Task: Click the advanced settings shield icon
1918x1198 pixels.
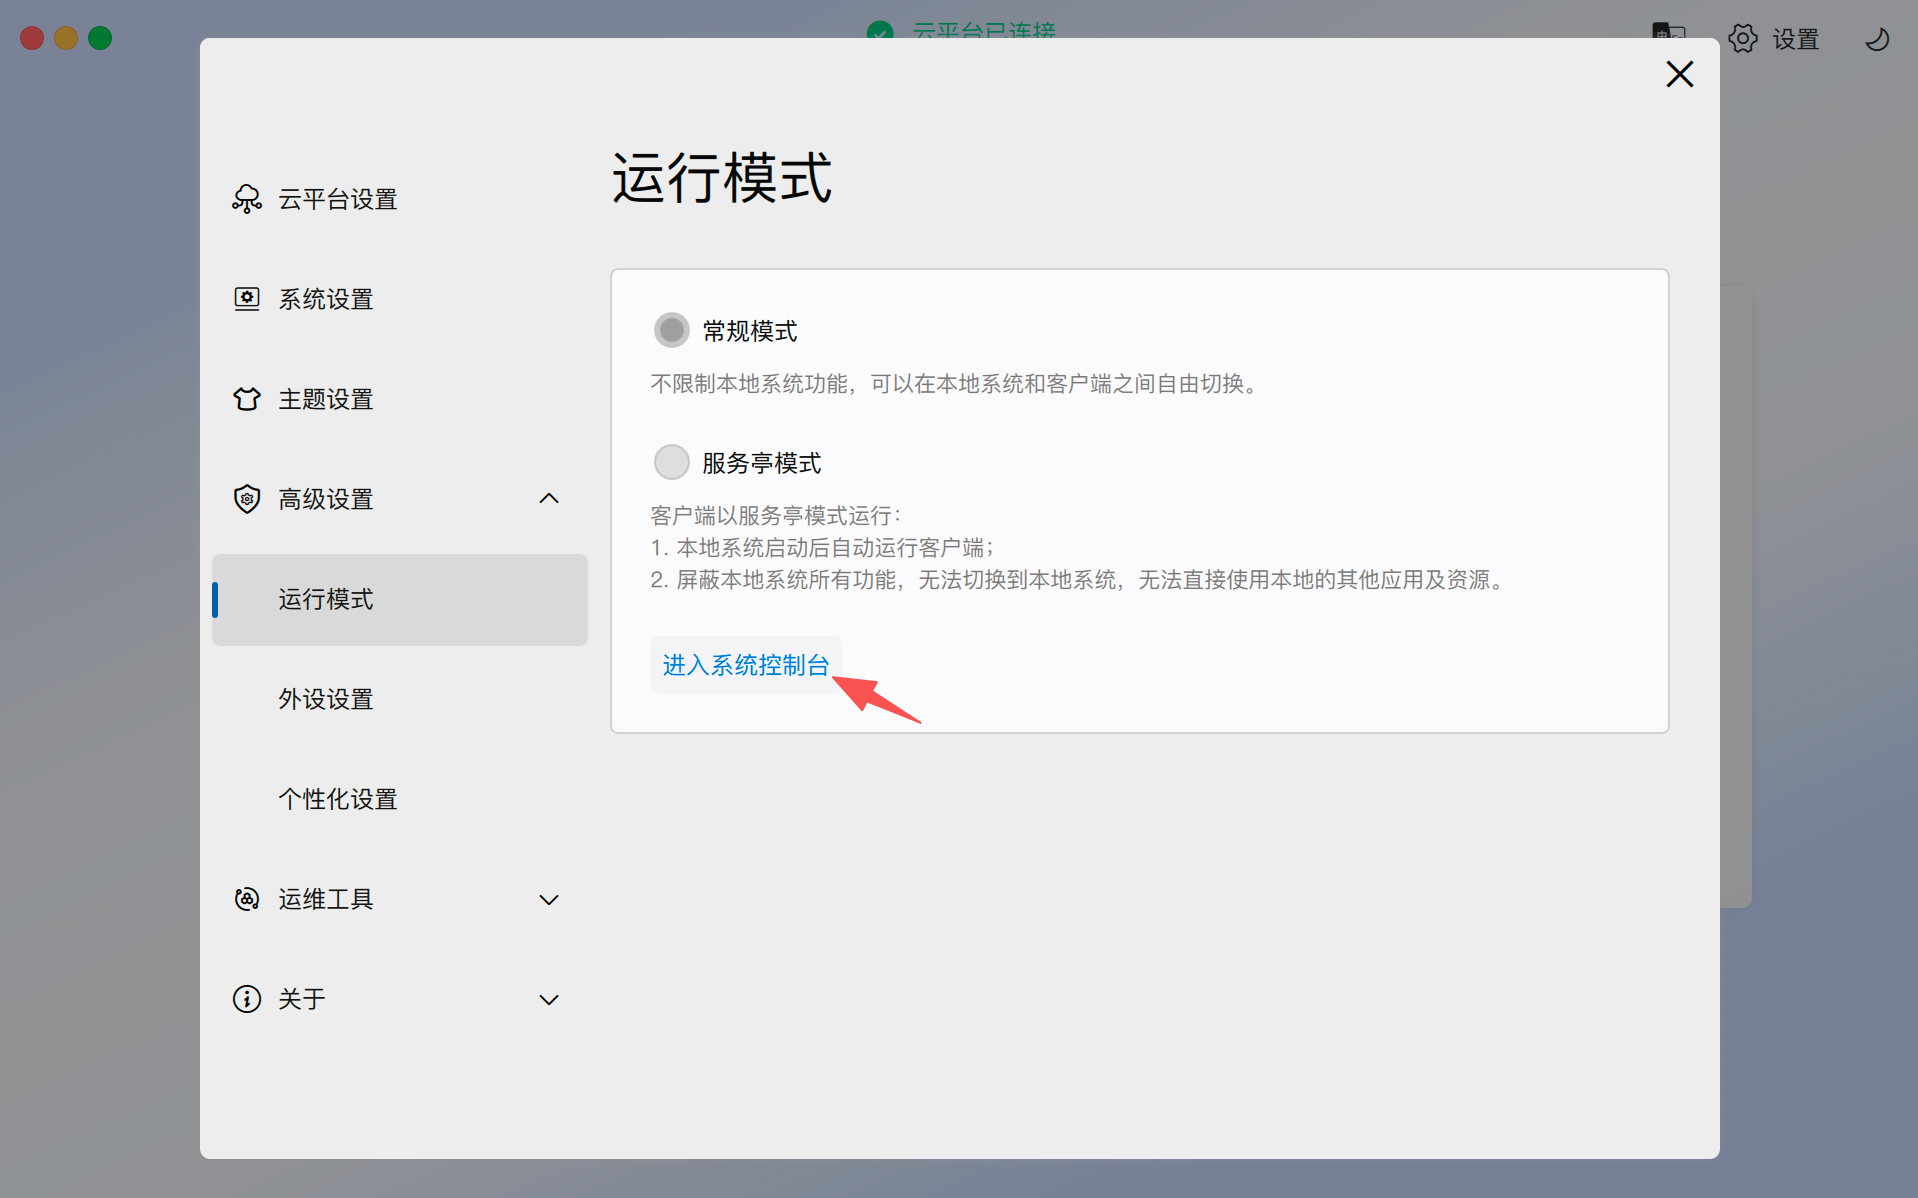Action: (x=246, y=499)
